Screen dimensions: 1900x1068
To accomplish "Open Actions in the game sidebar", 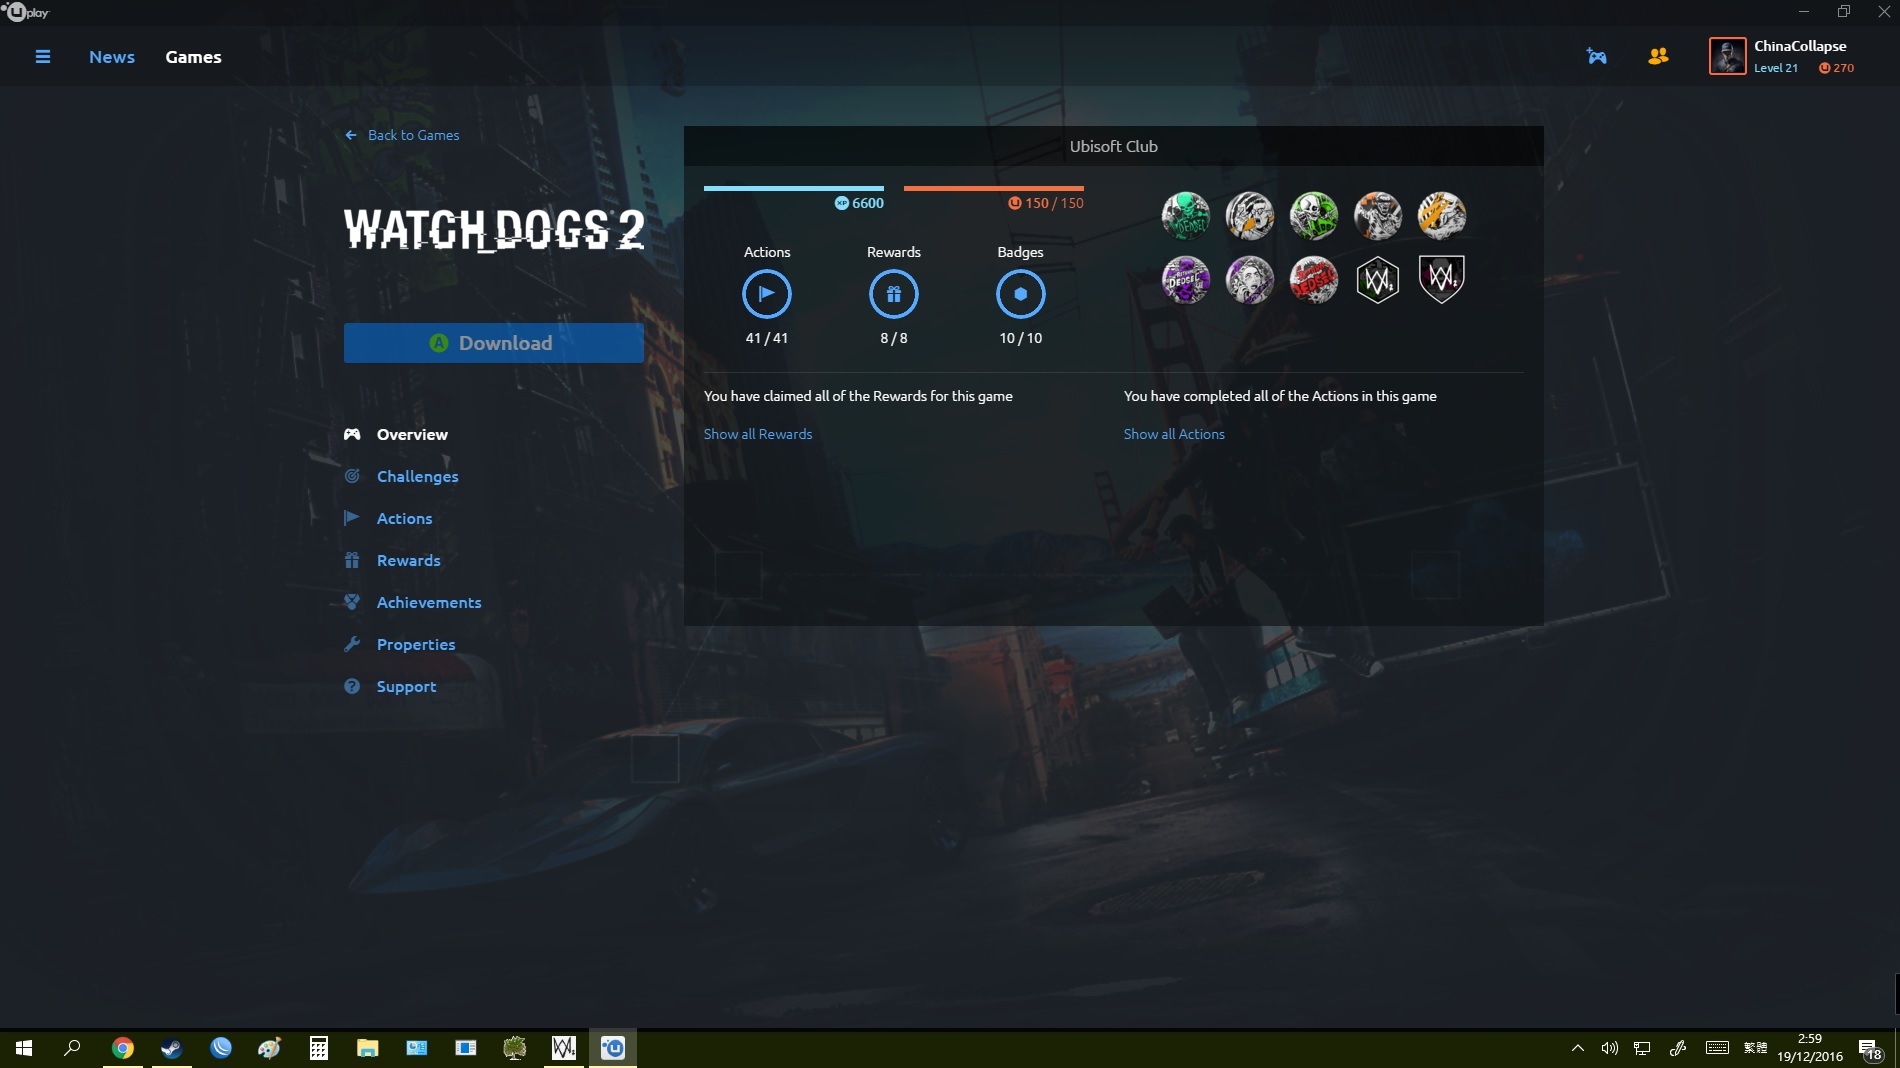I will [x=388, y=518].
